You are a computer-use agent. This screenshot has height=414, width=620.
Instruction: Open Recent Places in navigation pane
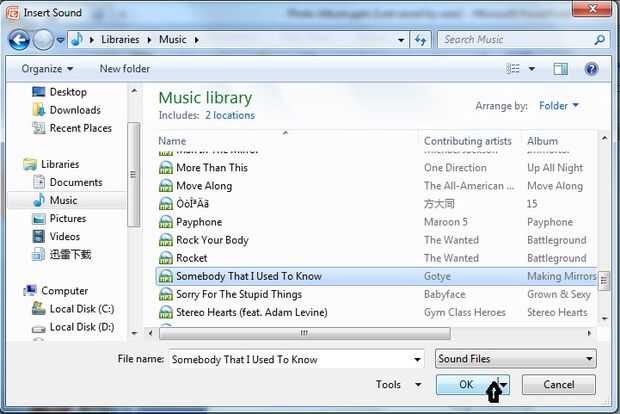pyautogui.click(x=81, y=128)
